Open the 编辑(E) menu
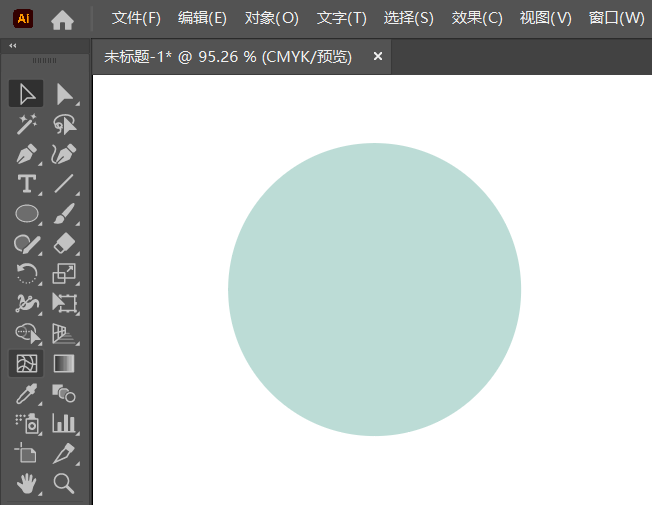 (x=203, y=18)
